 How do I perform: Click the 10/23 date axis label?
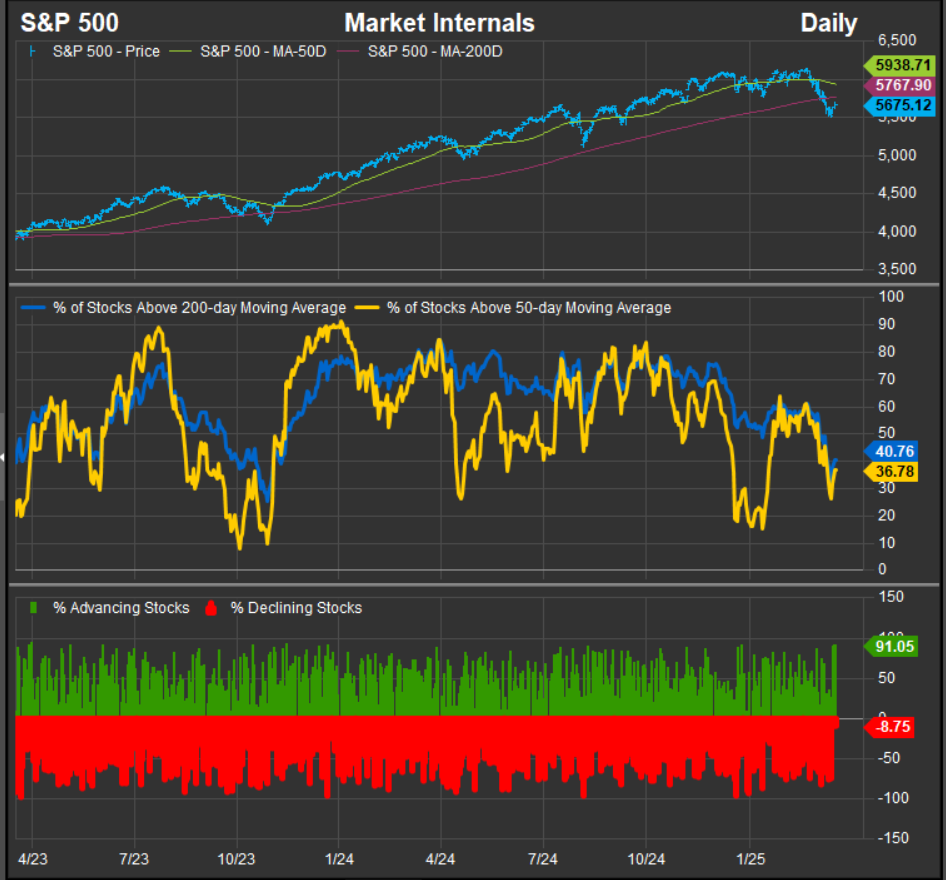coord(236,859)
